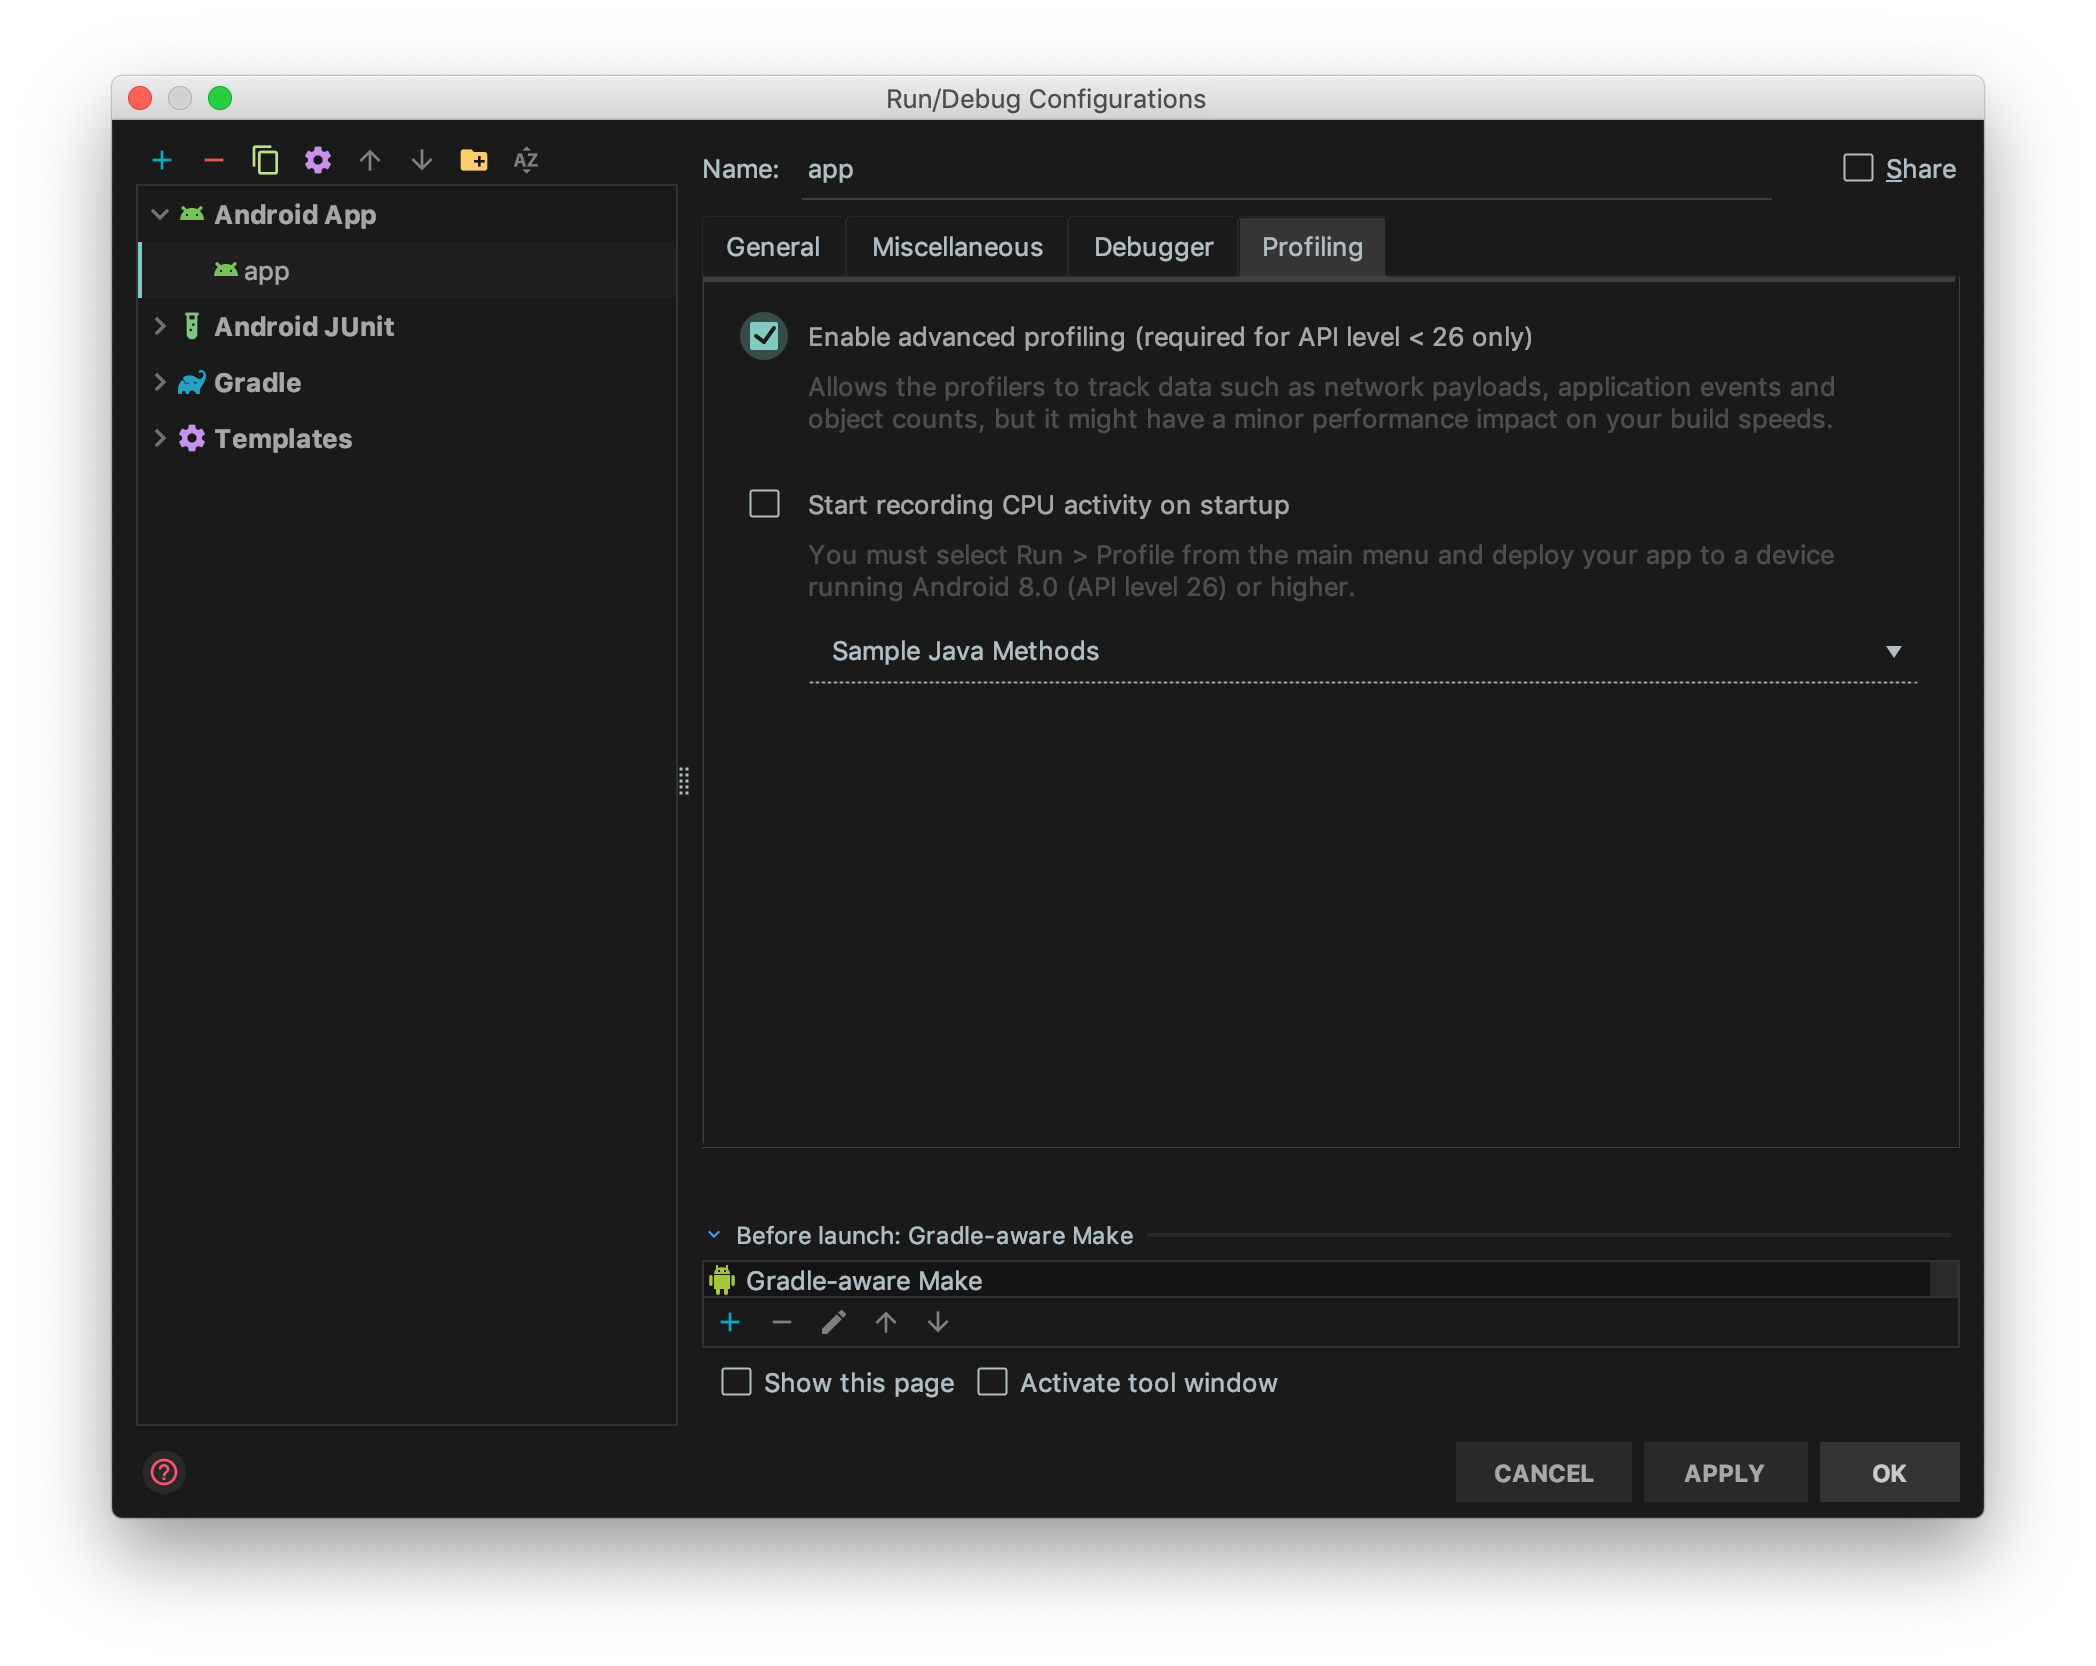This screenshot has height=1666, width=2096.
Task: Click the add configuration icon
Action: coord(162,160)
